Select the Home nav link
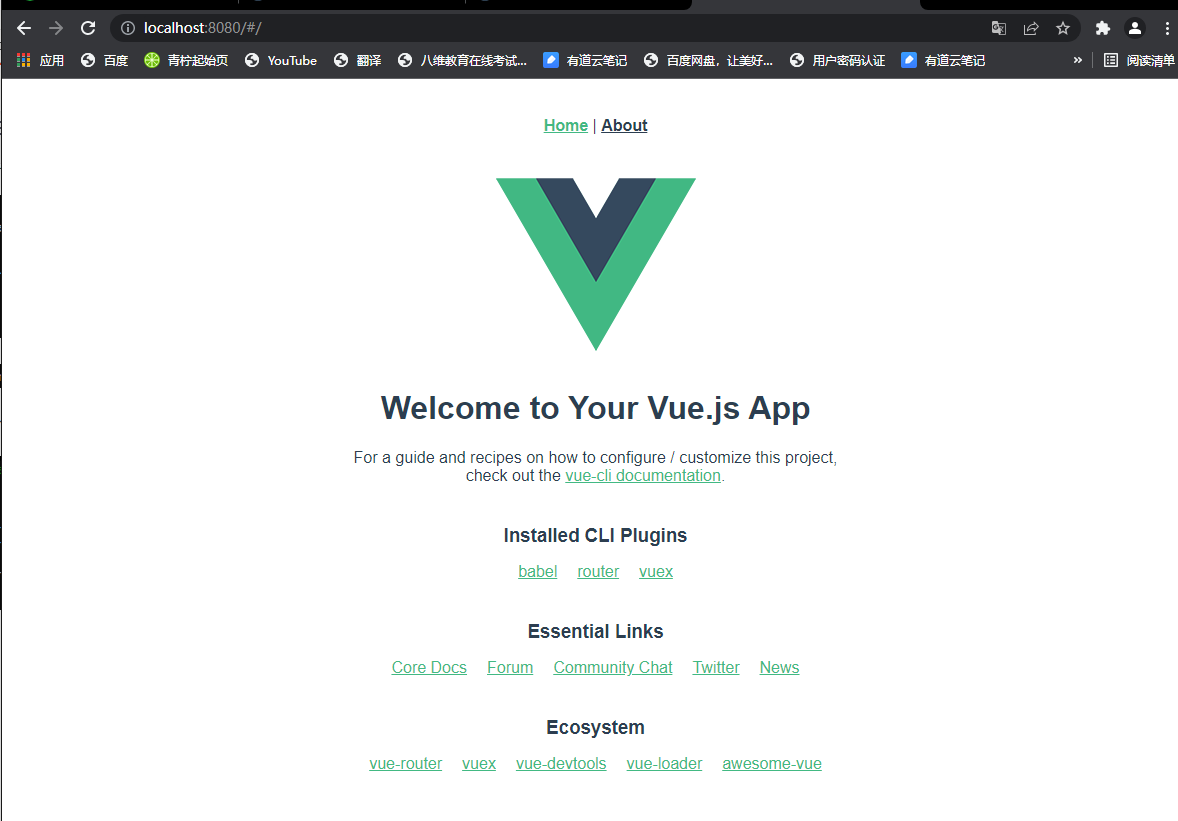The height and width of the screenshot is (821, 1178). point(565,125)
